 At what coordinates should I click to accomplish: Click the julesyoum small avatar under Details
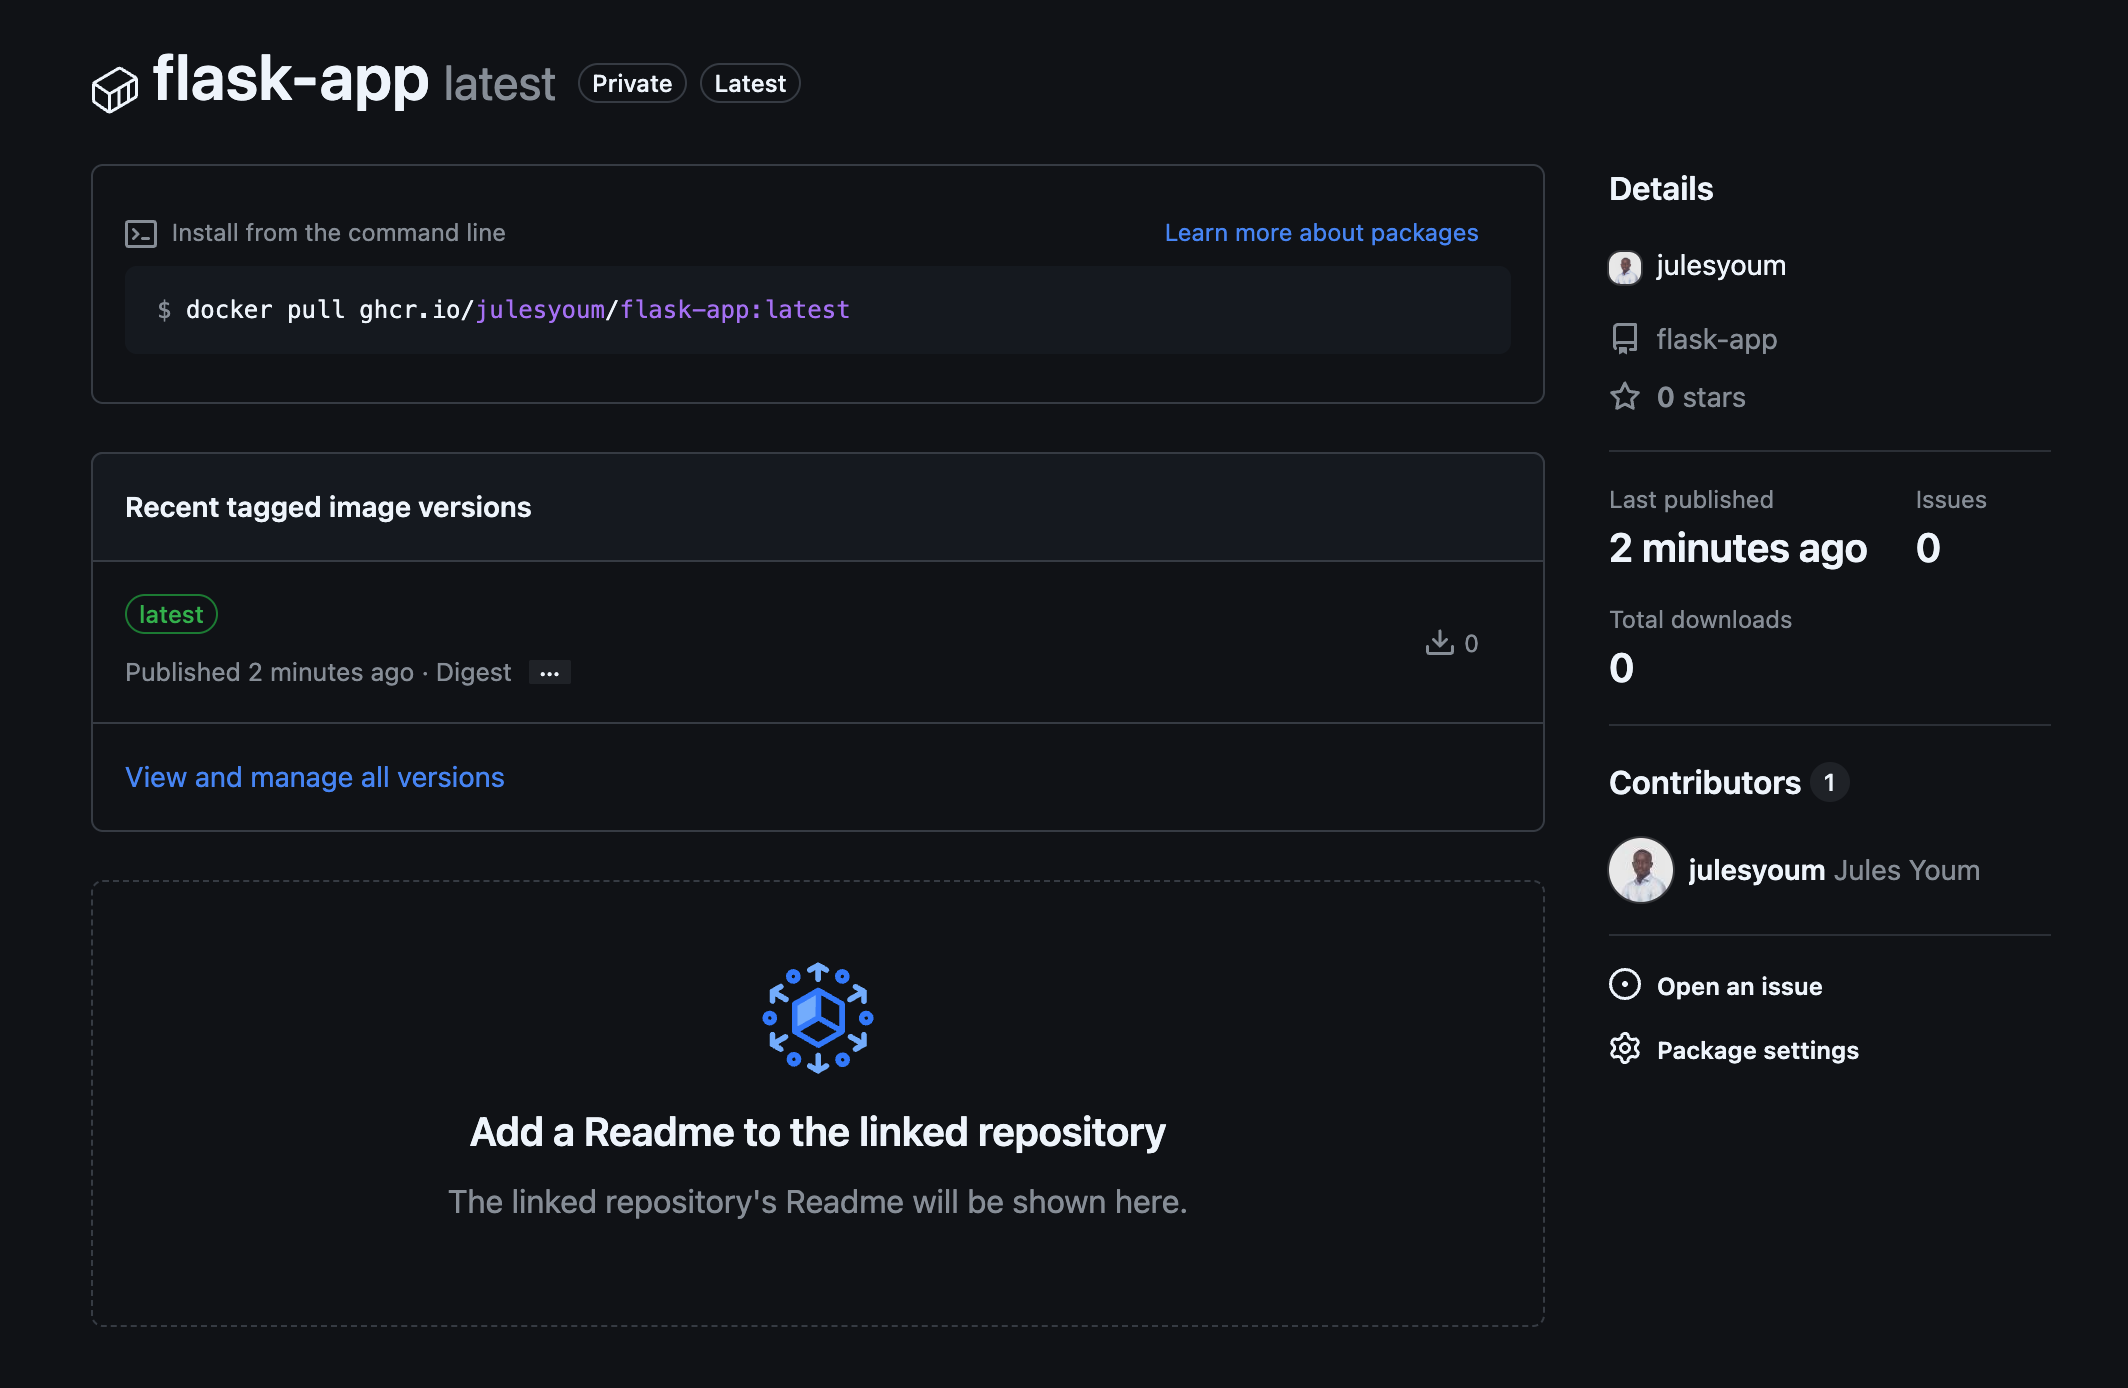point(1625,267)
